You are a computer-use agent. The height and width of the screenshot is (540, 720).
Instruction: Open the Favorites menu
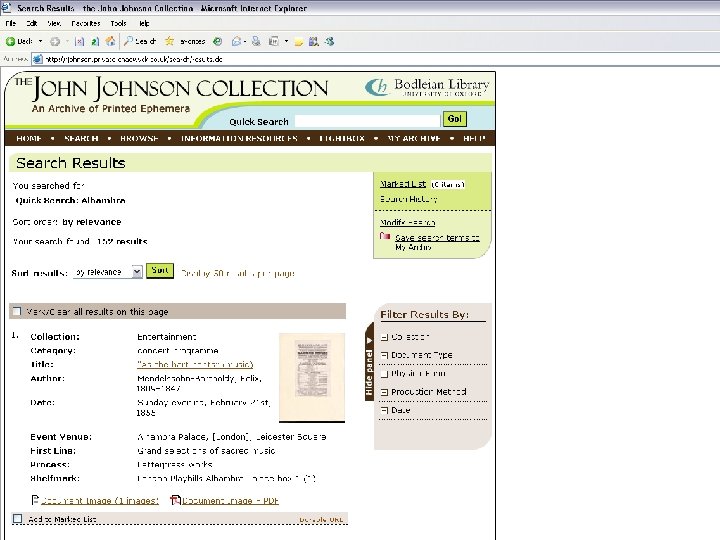click(x=86, y=23)
